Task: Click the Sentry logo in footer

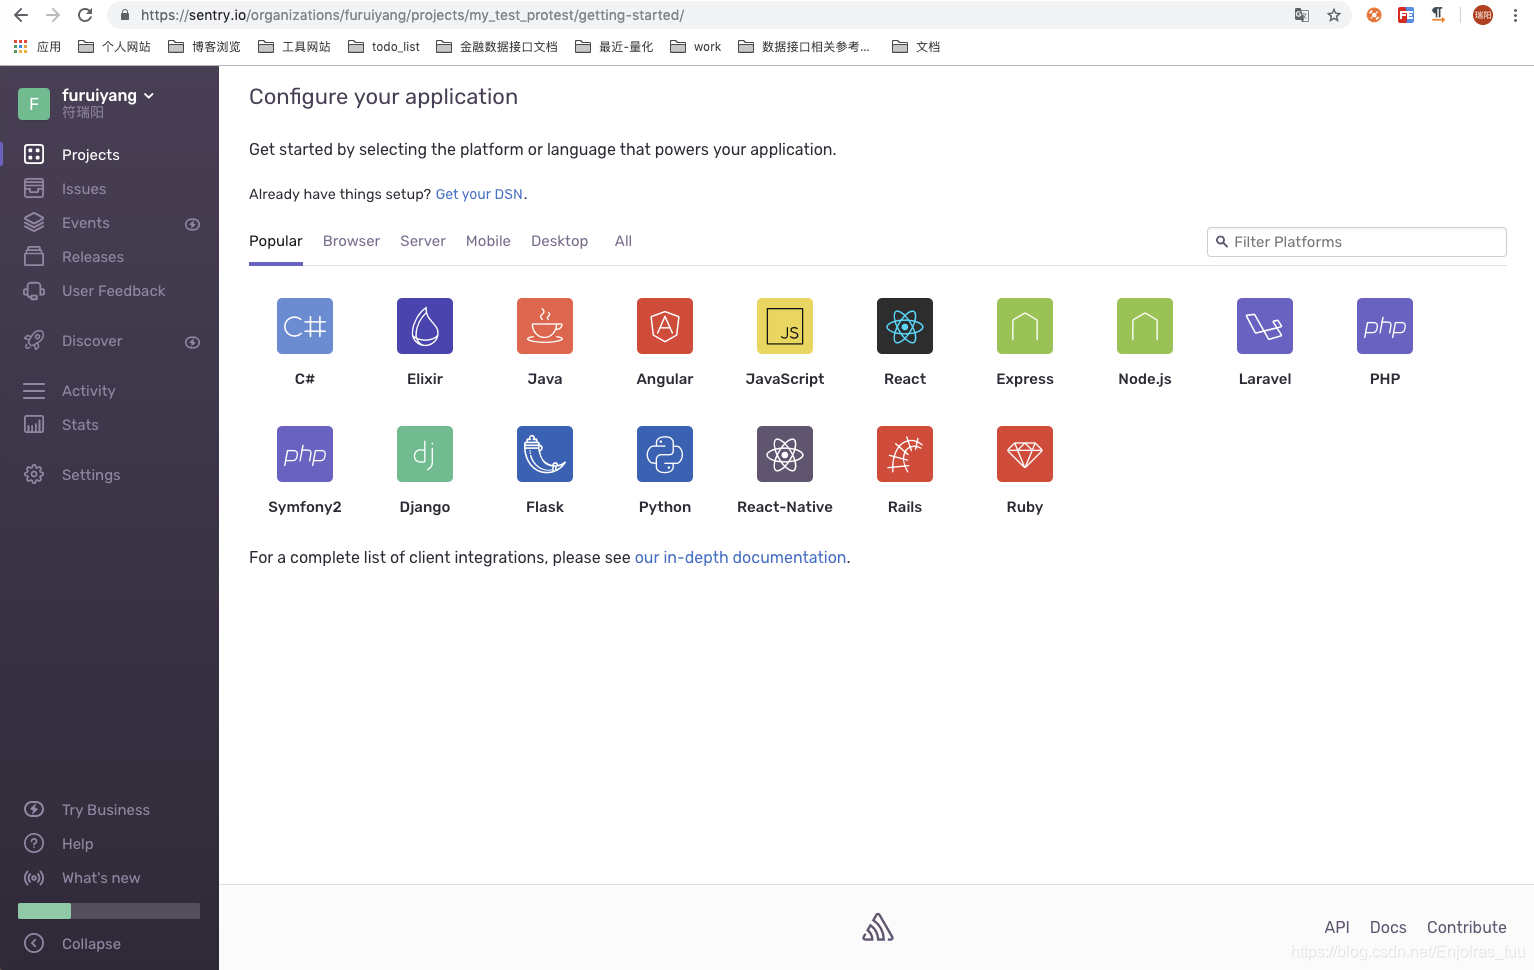Action: (x=878, y=928)
